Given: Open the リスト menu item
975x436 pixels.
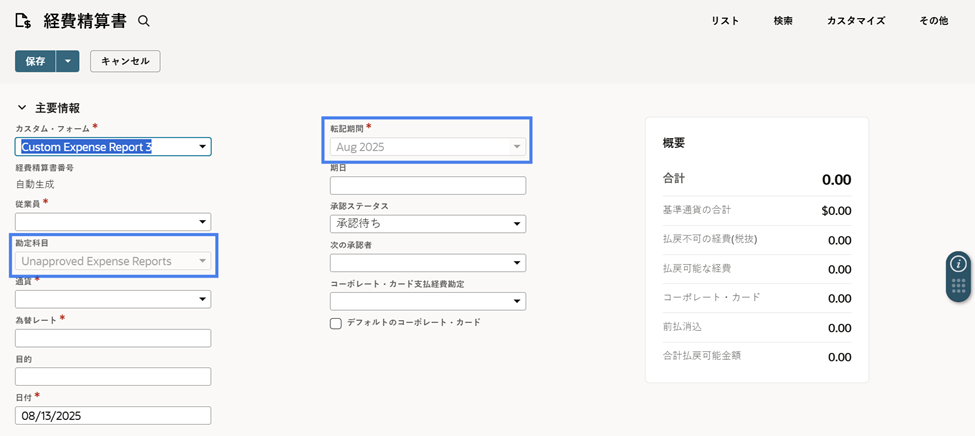Looking at the screenshot, I should 725,21.
